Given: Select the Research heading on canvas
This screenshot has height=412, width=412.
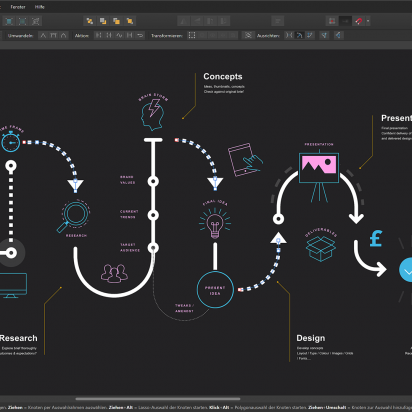Looking at the screenshot, I should point(19,338).
